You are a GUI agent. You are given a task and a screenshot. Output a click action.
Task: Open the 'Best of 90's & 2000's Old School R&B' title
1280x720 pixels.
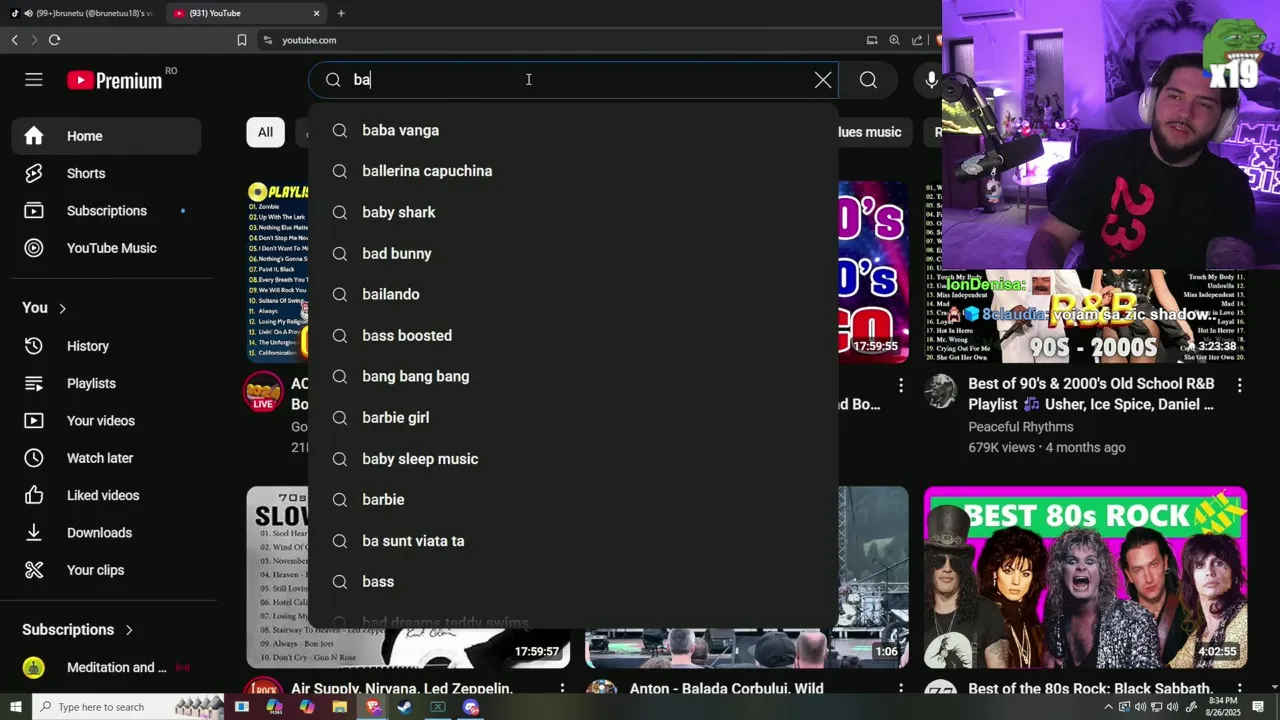[1092, 394]
